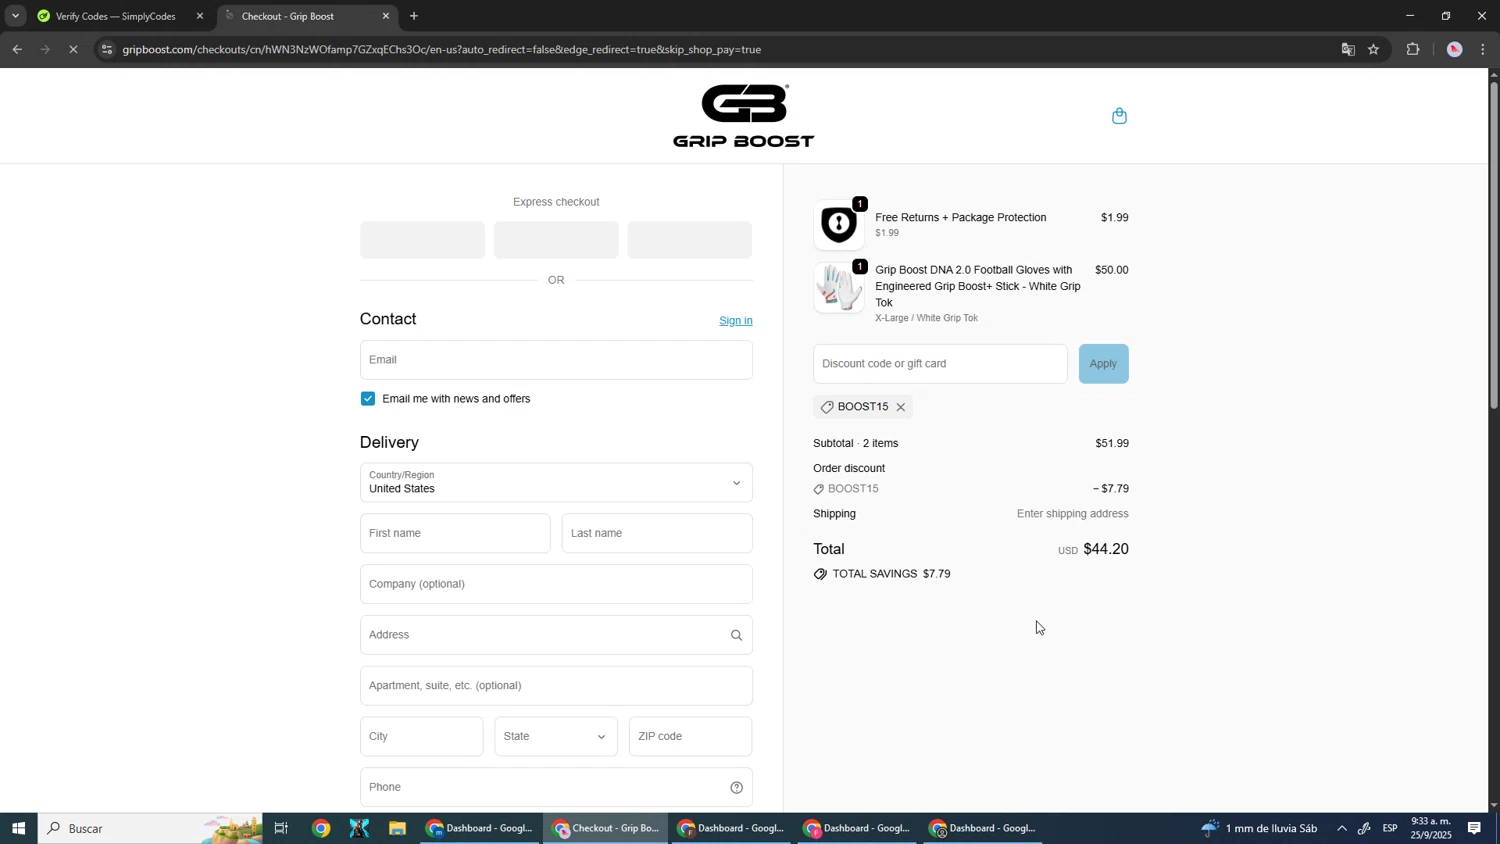The width and height of the screenshot is (1500, 844).
Task: Click the Company (optional) field
Action: [556, 584]
